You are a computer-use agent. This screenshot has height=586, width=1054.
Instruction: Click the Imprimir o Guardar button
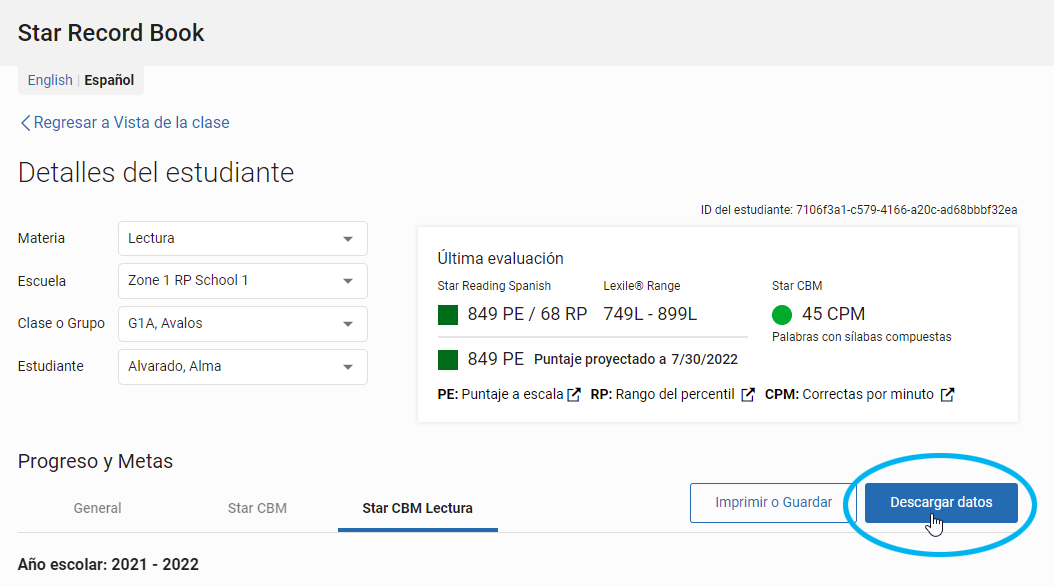pos(773,503)
